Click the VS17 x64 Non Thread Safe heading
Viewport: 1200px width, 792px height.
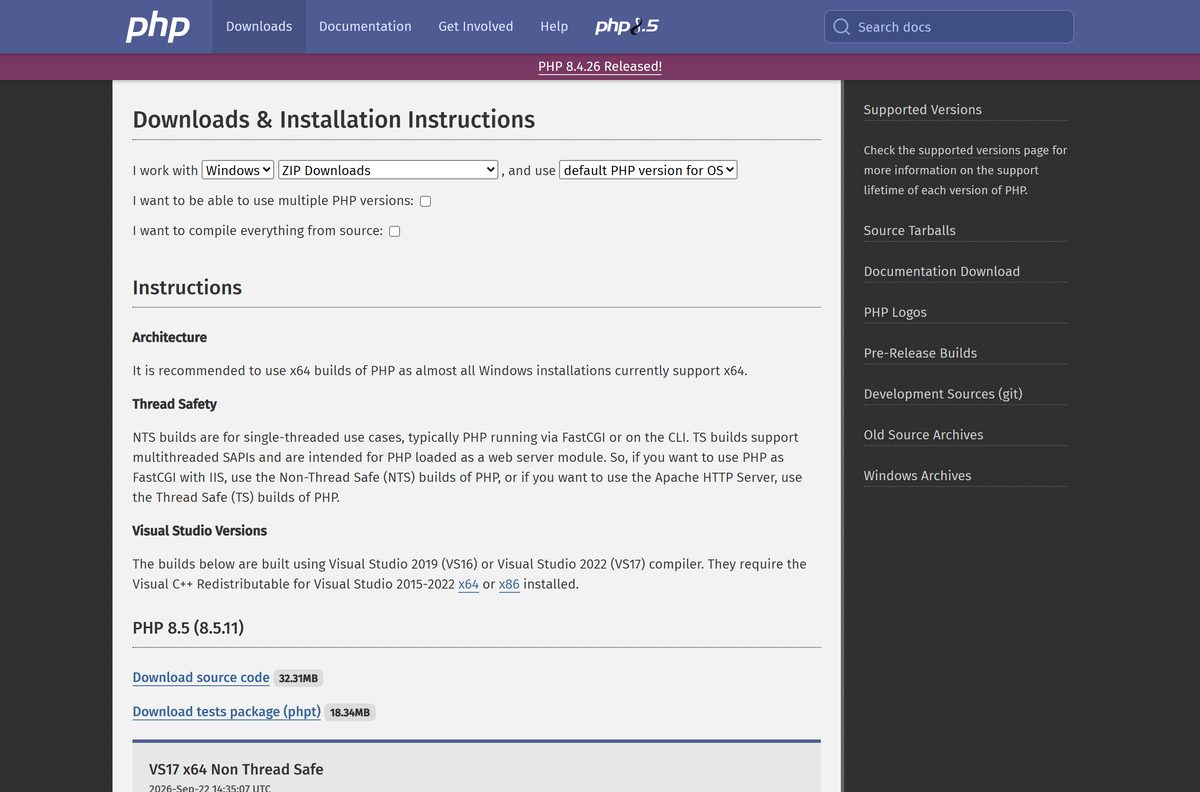click(236, 769)
